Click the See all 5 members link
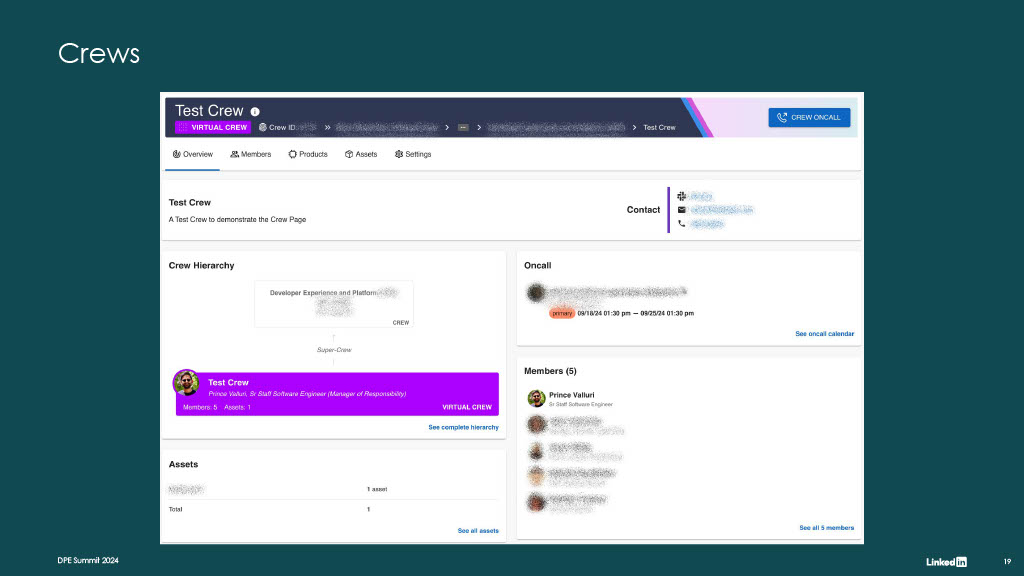 click(826, 528)
